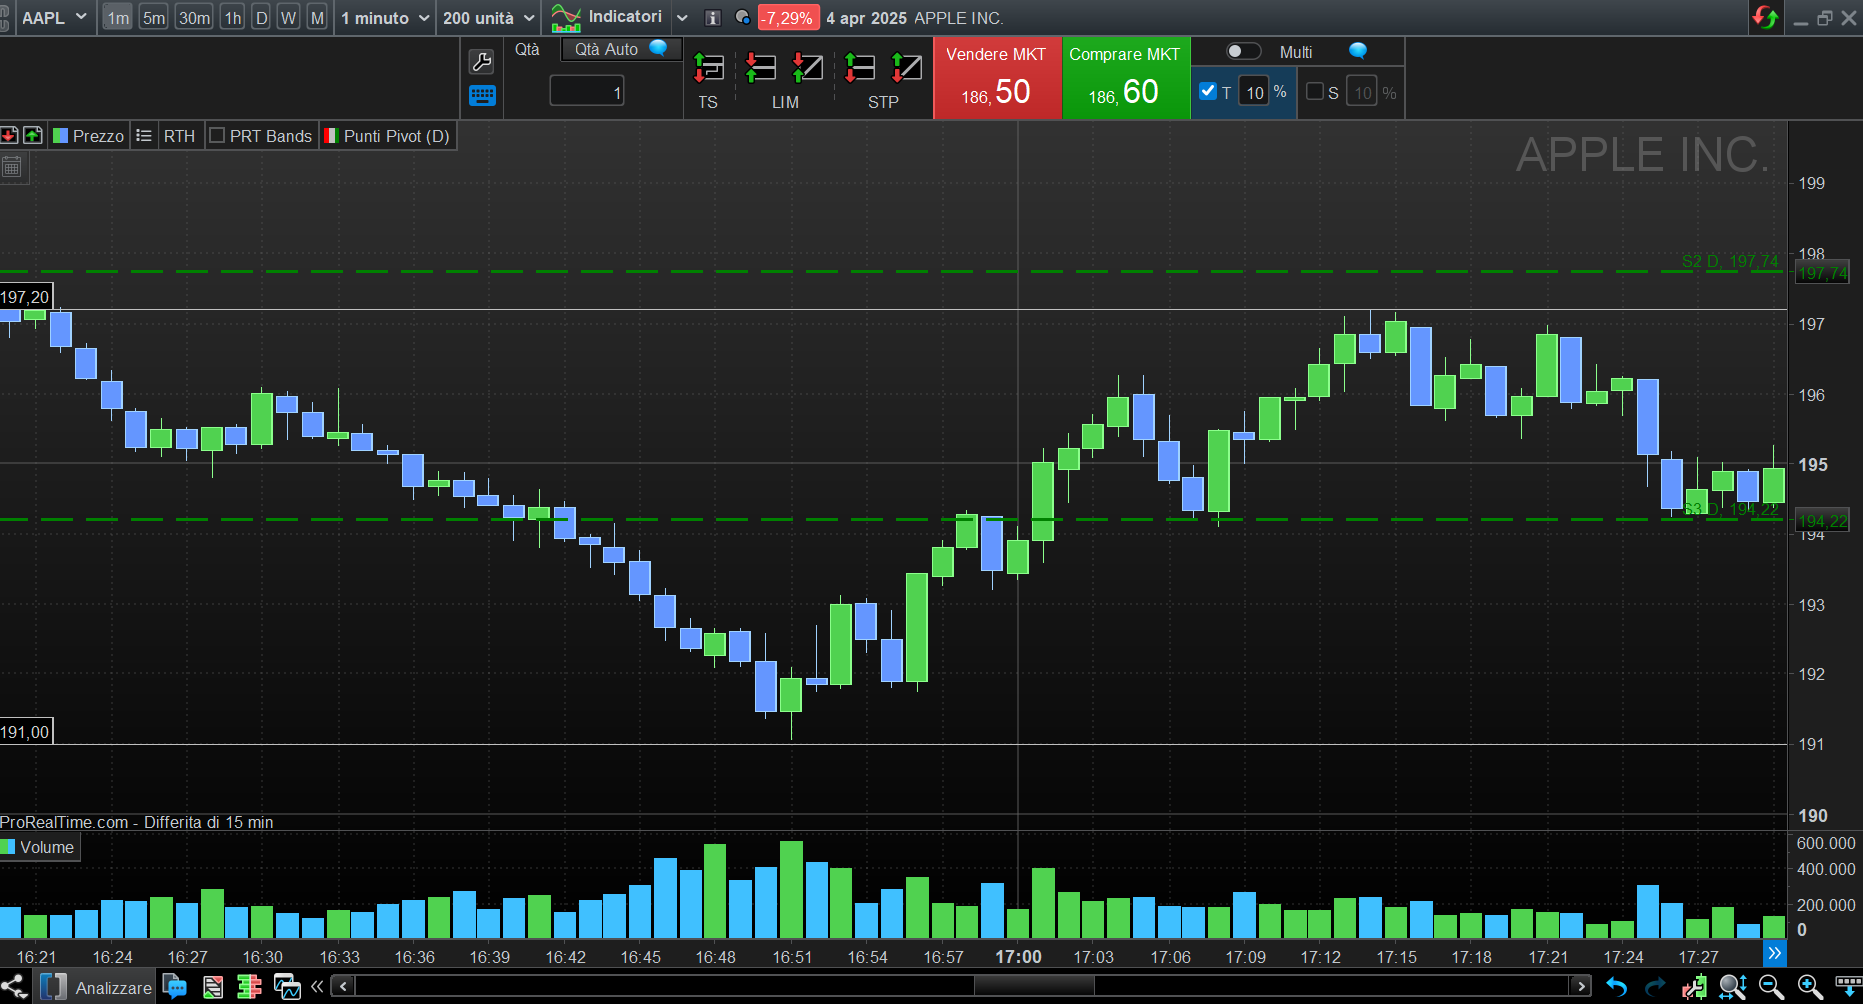This screenshot has height=1004, width=1863.
Task: Select the horizontal stop order icon
Action: click(x=859, y=68)
